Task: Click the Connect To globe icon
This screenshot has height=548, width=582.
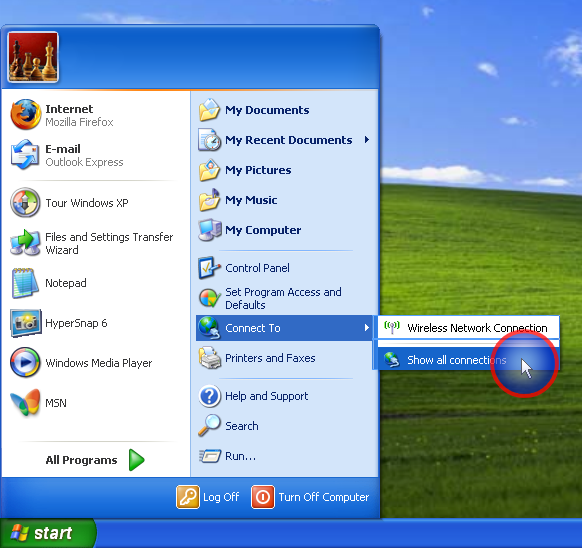Action: tap(209, 328)
